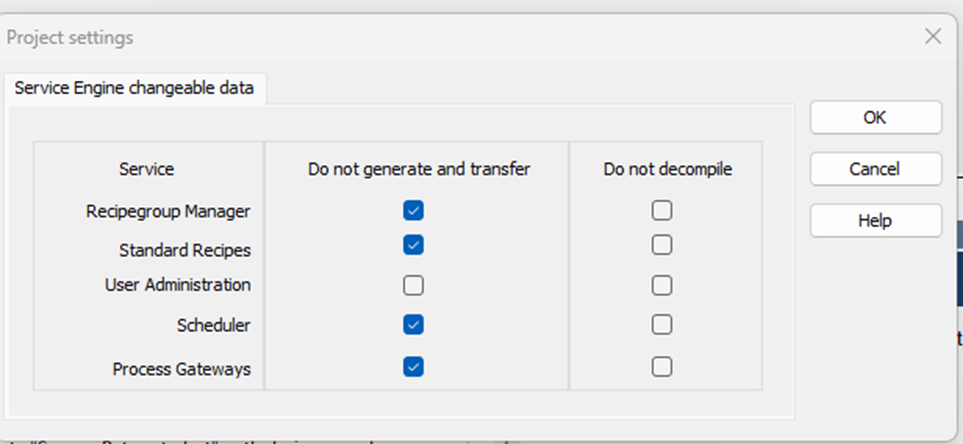Click the Project settings title bar
The image size is (963, 444).
[x=400, y=37]
